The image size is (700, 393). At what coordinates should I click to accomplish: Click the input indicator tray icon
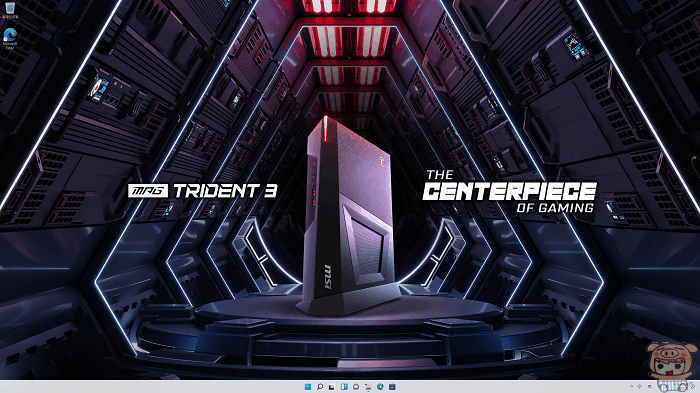point(650,386)
